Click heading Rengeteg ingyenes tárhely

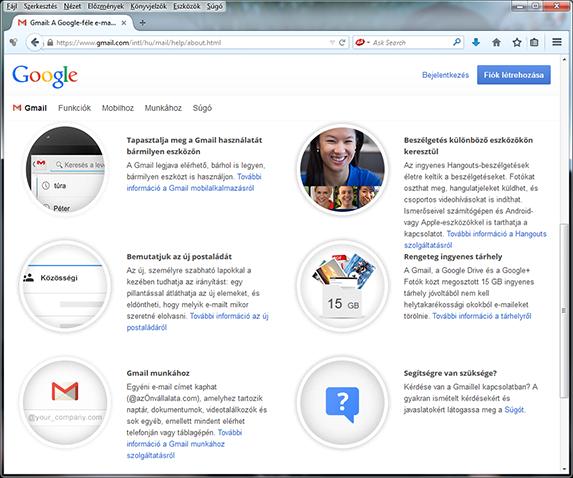point(453,257)
